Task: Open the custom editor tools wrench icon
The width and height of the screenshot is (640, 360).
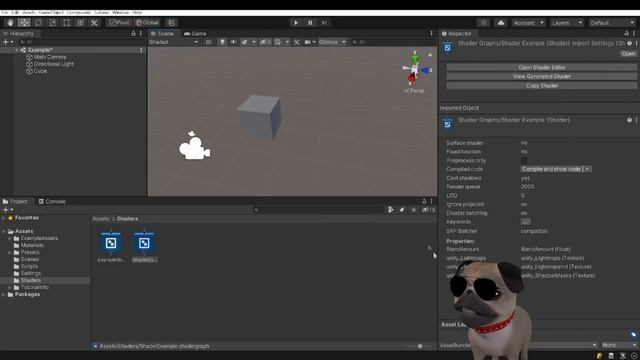Action: (x=94, y=23)
